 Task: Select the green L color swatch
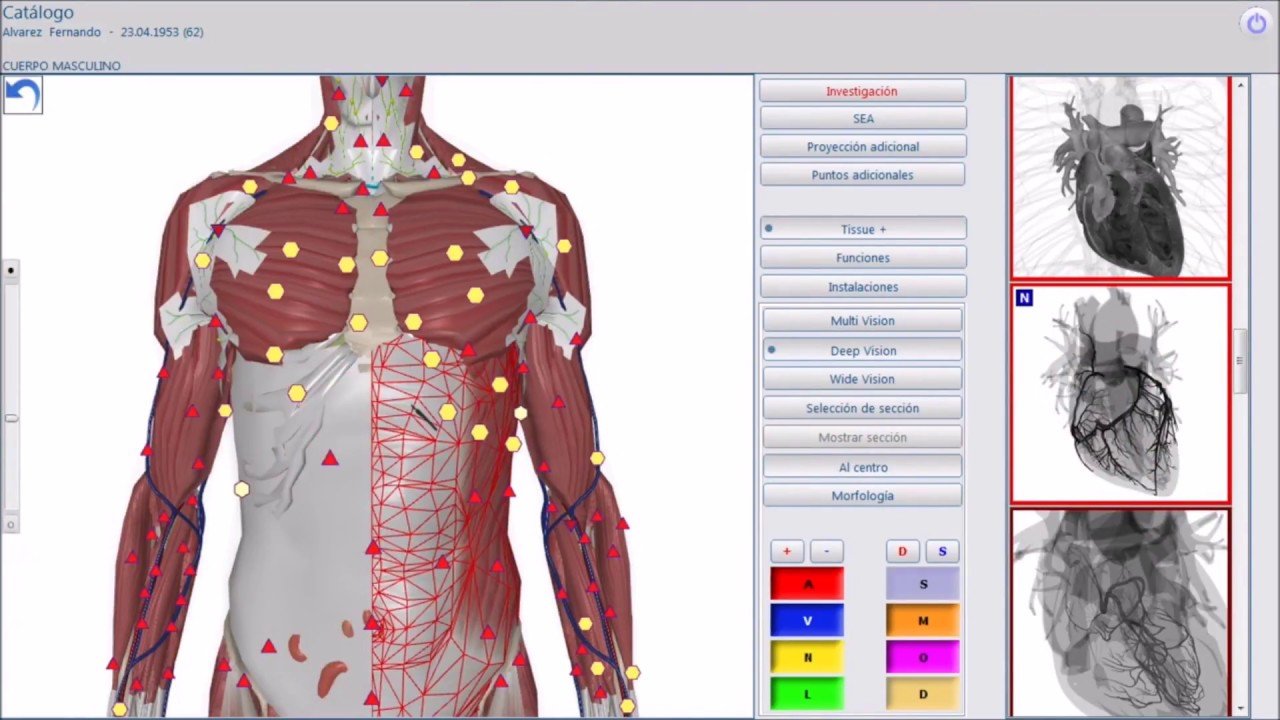(x=807, y=693)
